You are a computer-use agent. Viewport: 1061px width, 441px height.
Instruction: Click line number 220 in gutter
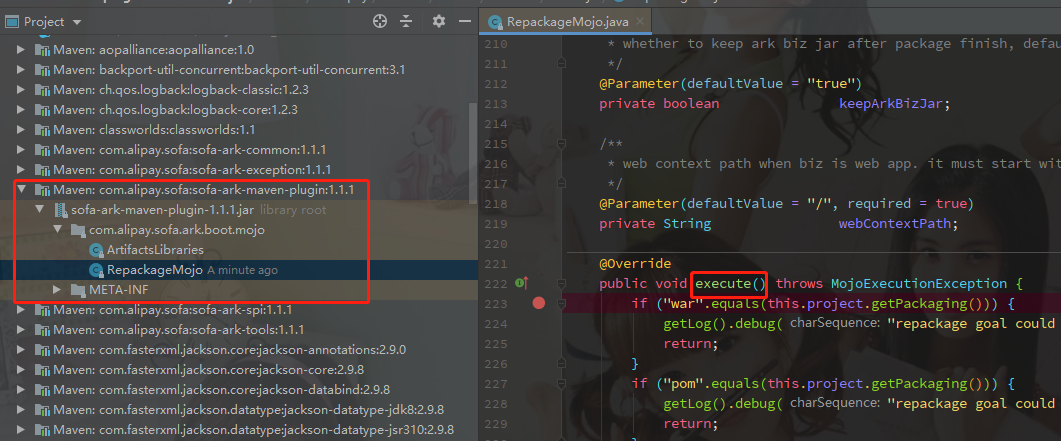click(x=495, y=243)
